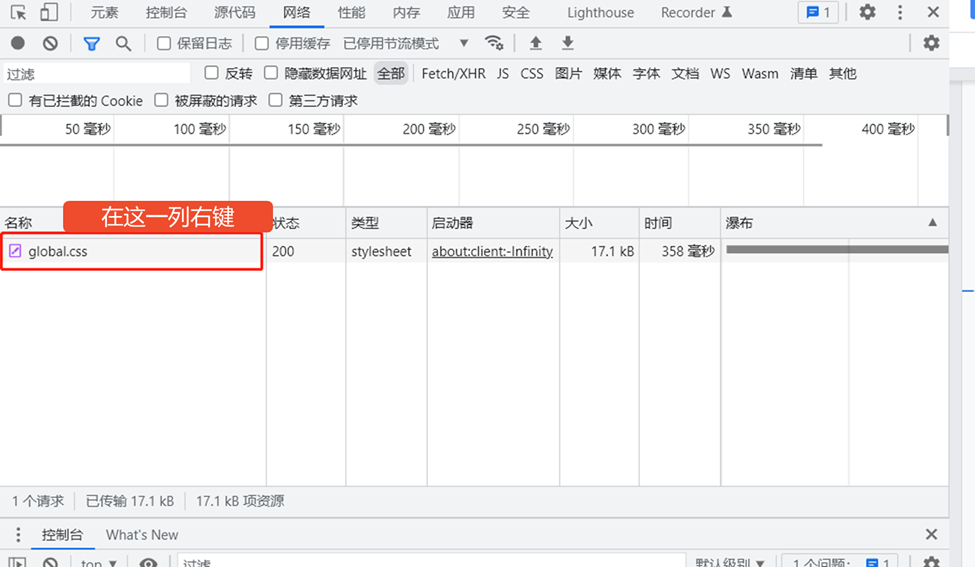Screen dimensions: 975x567
Task: Filter requests by Fetch/XHR
Action: point(453,73)
